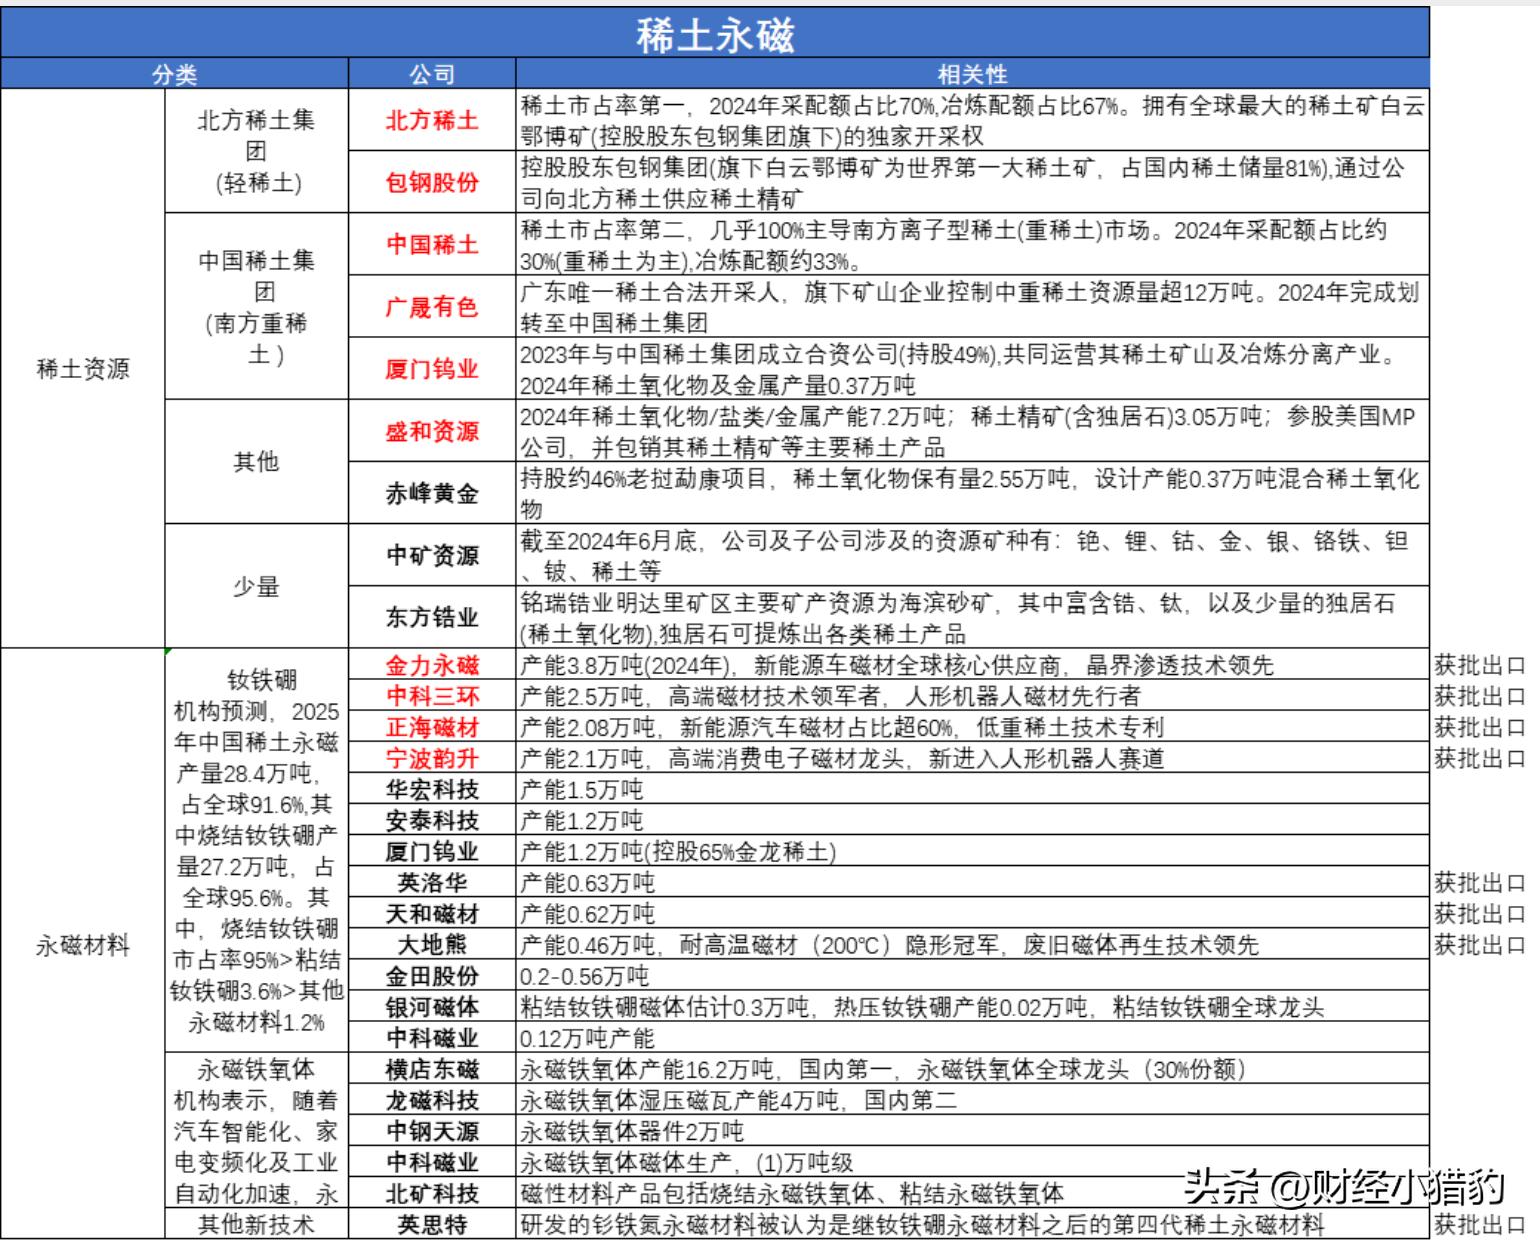Select the 英洛华 company cell
The width and height of the screenshot is (1540, 1241).
tap(432, 882)
